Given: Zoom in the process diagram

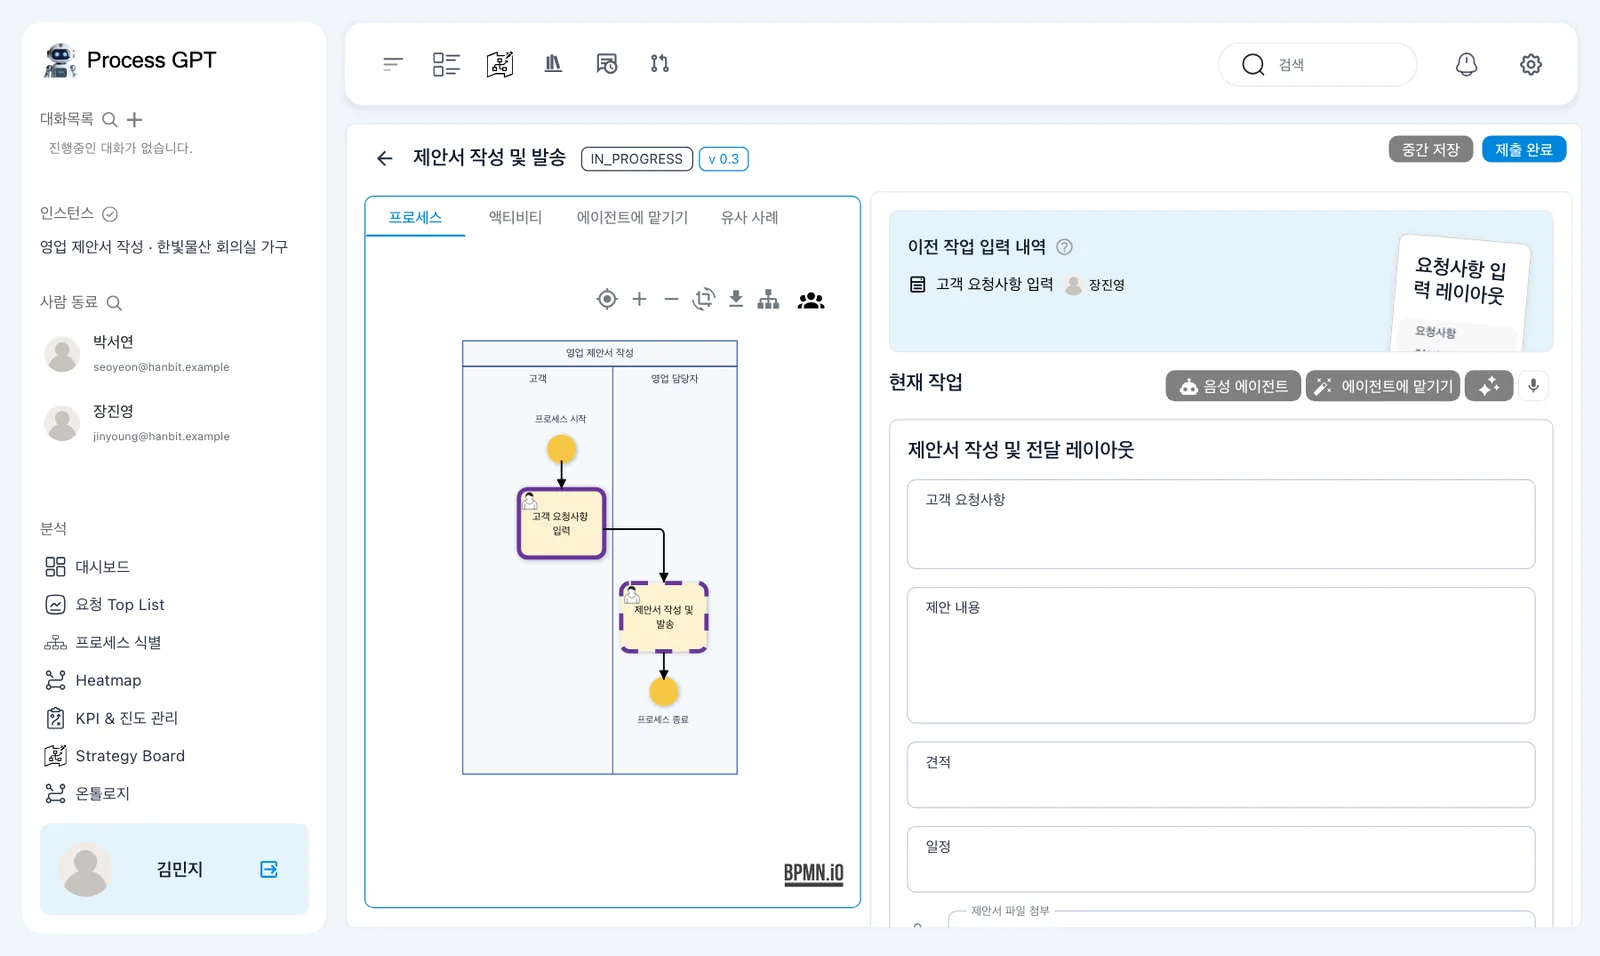Looking at the screenshot, I should (640, 299).
